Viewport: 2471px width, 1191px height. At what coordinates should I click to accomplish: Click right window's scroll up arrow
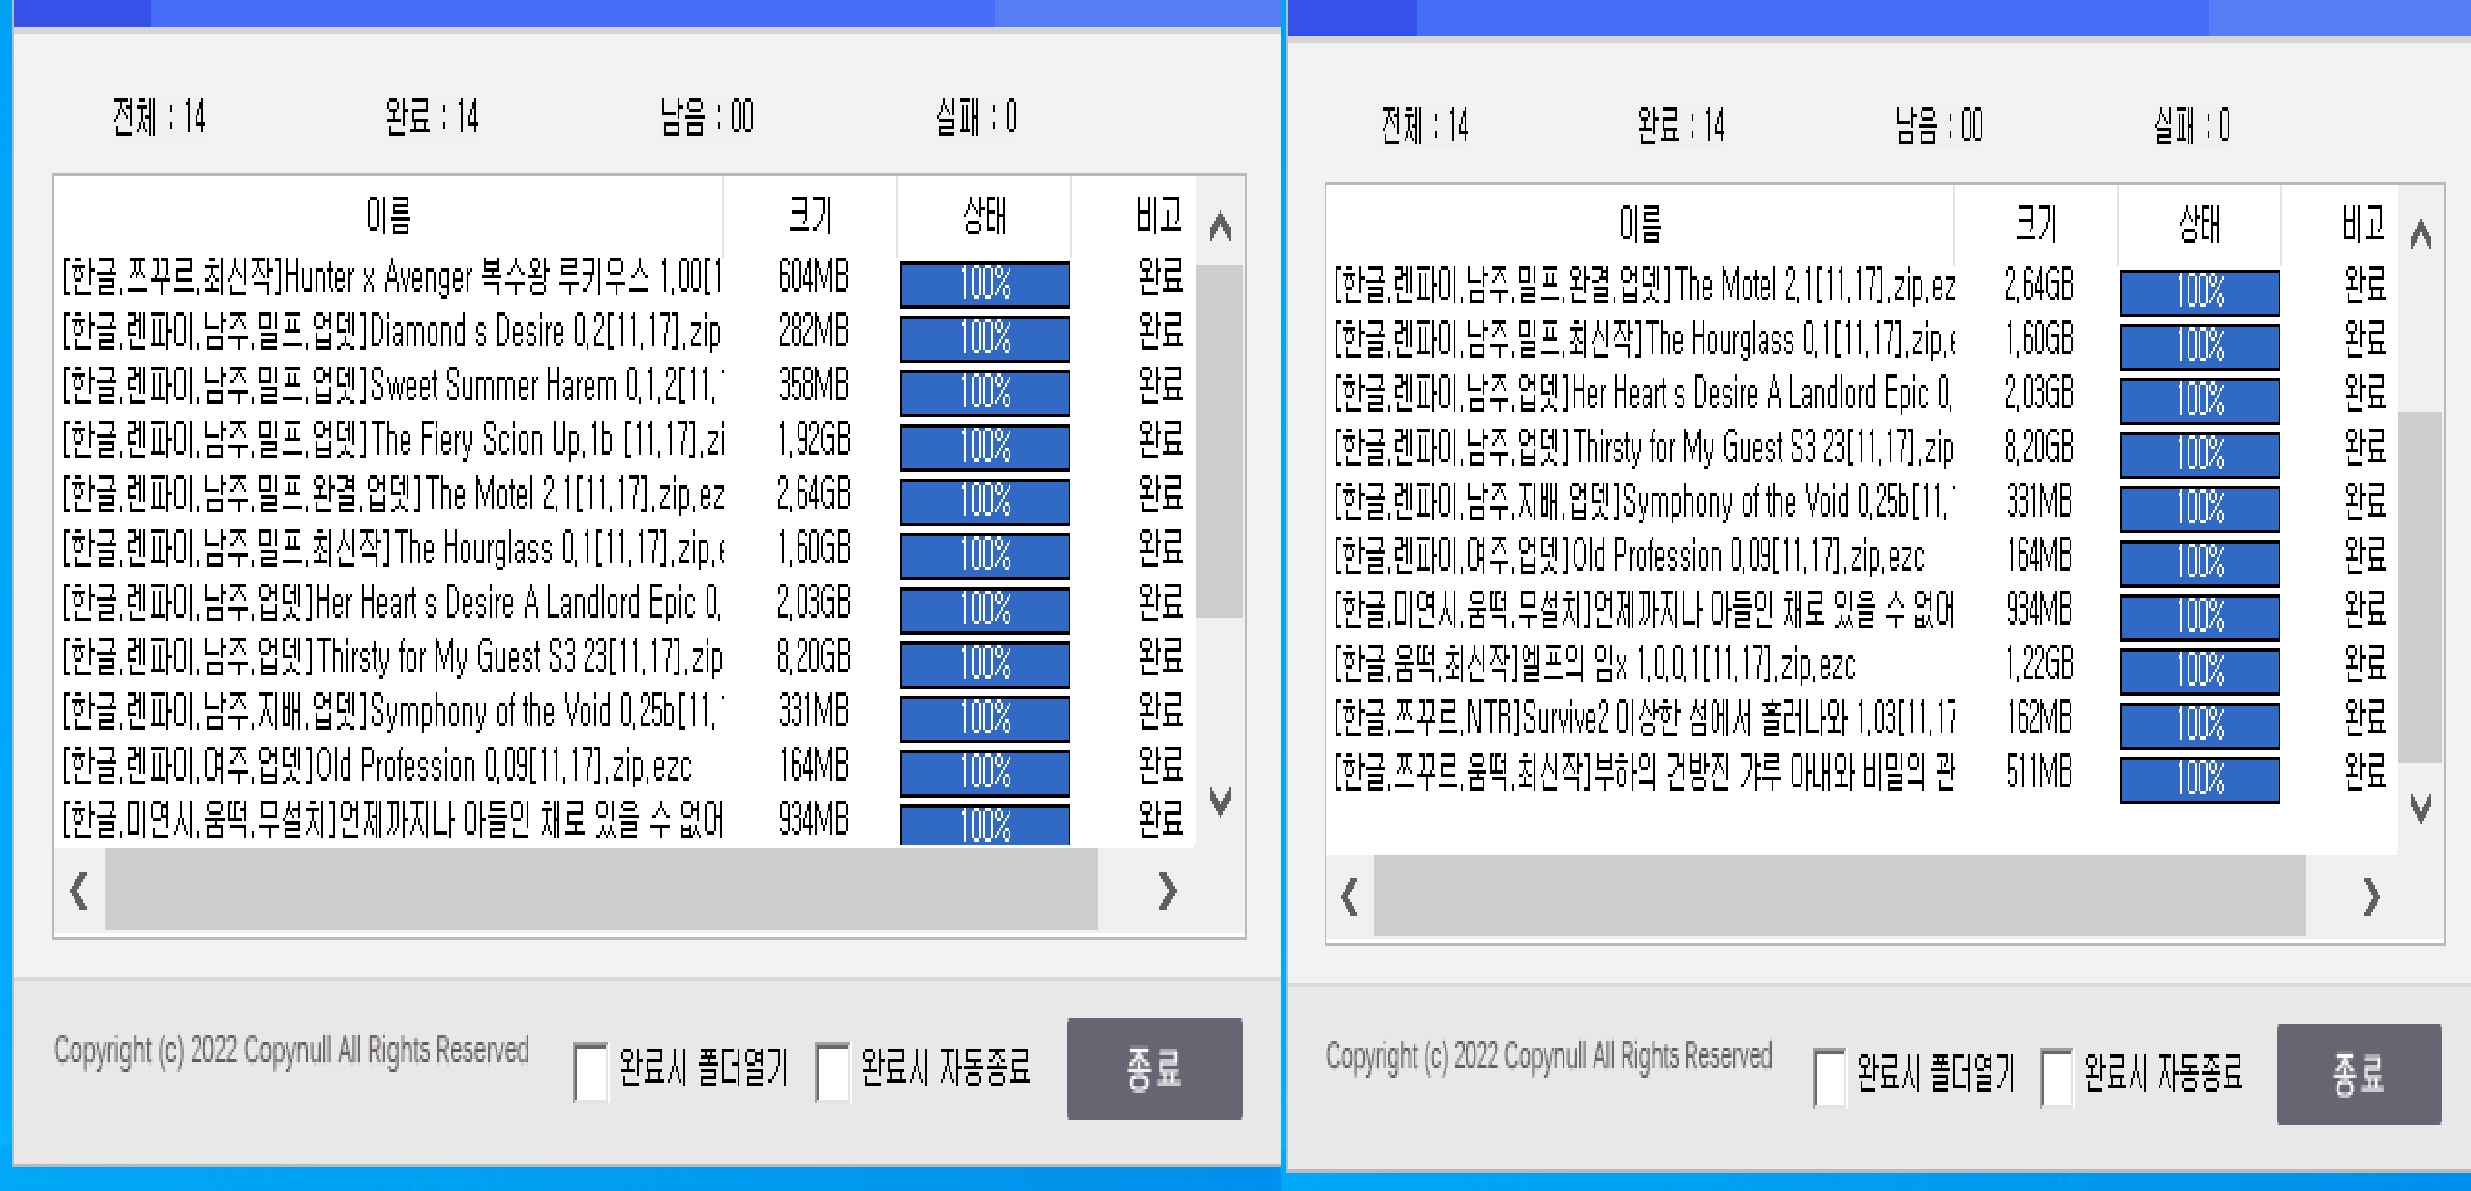[x=2420, y=236]
